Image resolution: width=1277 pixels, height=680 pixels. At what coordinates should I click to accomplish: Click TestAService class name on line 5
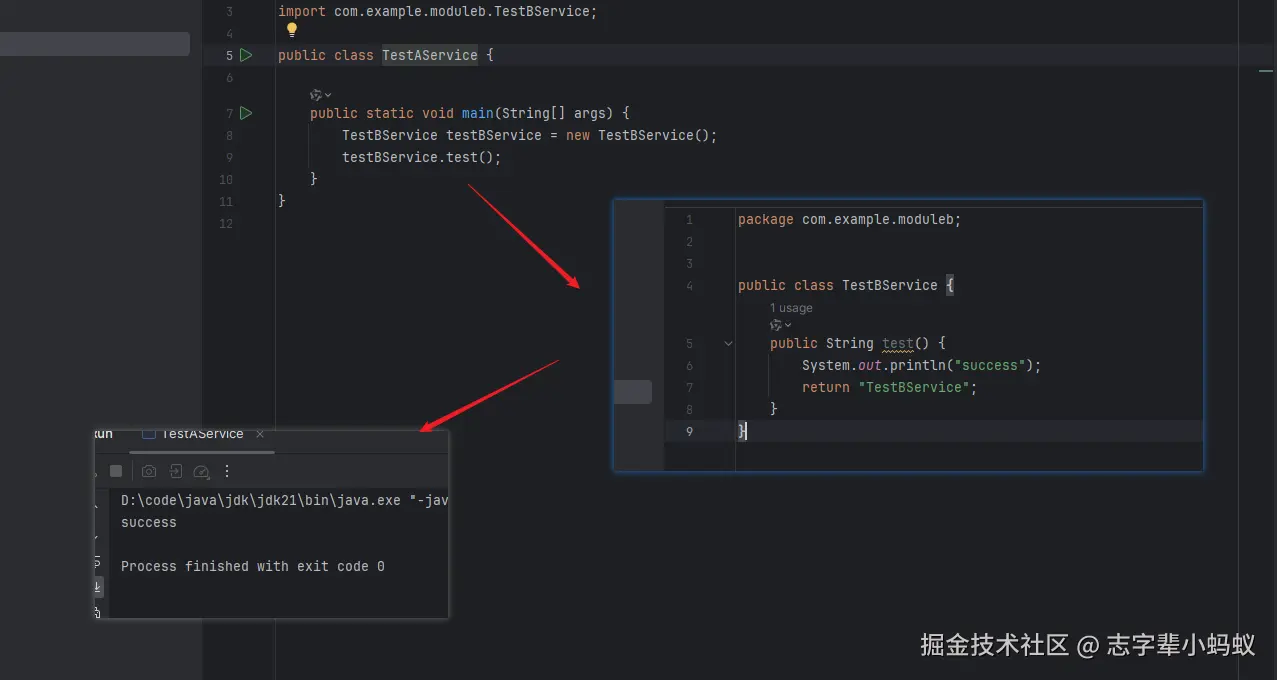430,55
